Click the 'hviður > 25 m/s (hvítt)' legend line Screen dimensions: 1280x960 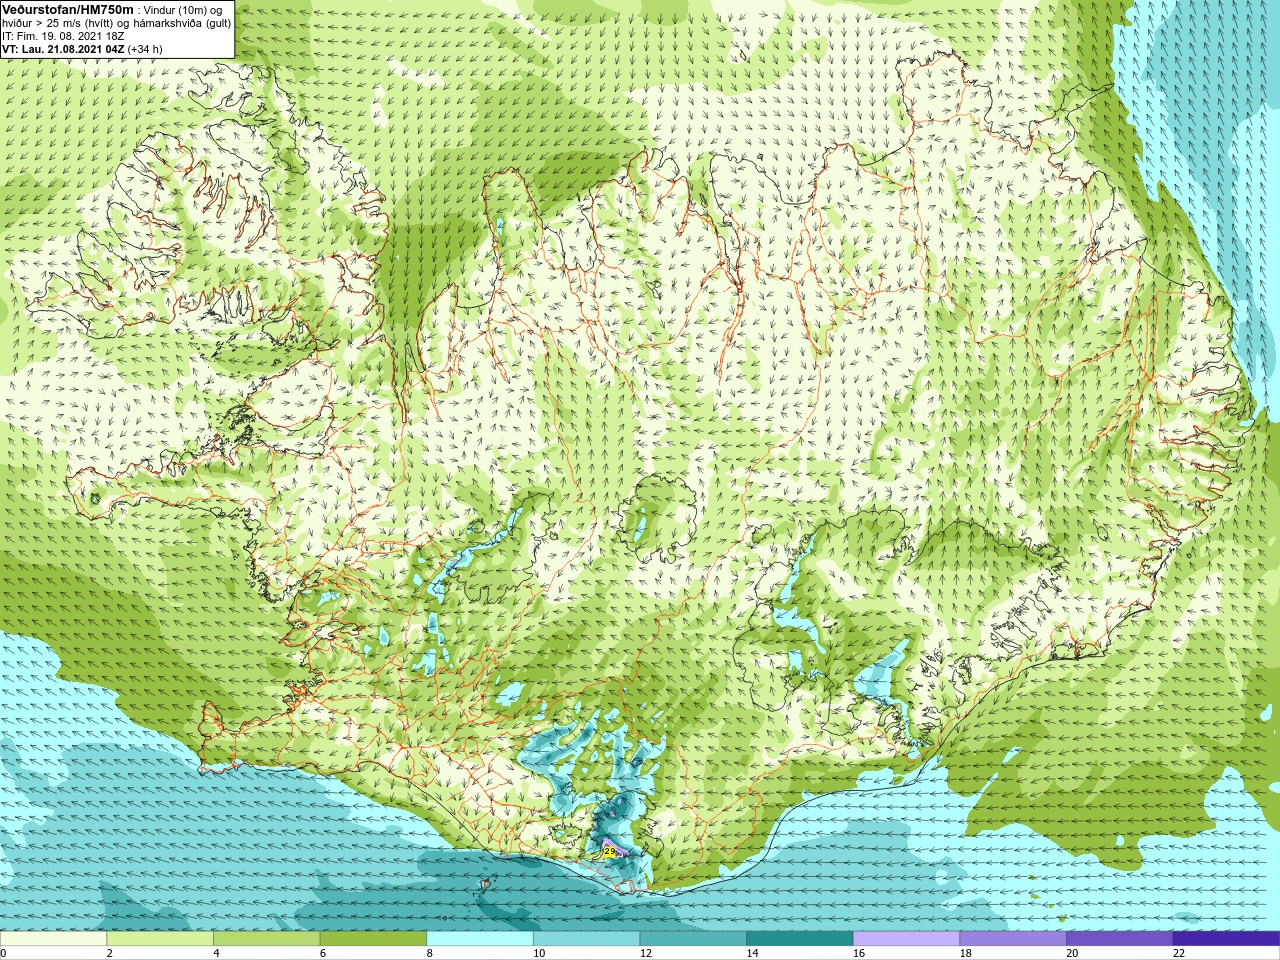pyautogui.click(x=58, y=23)
